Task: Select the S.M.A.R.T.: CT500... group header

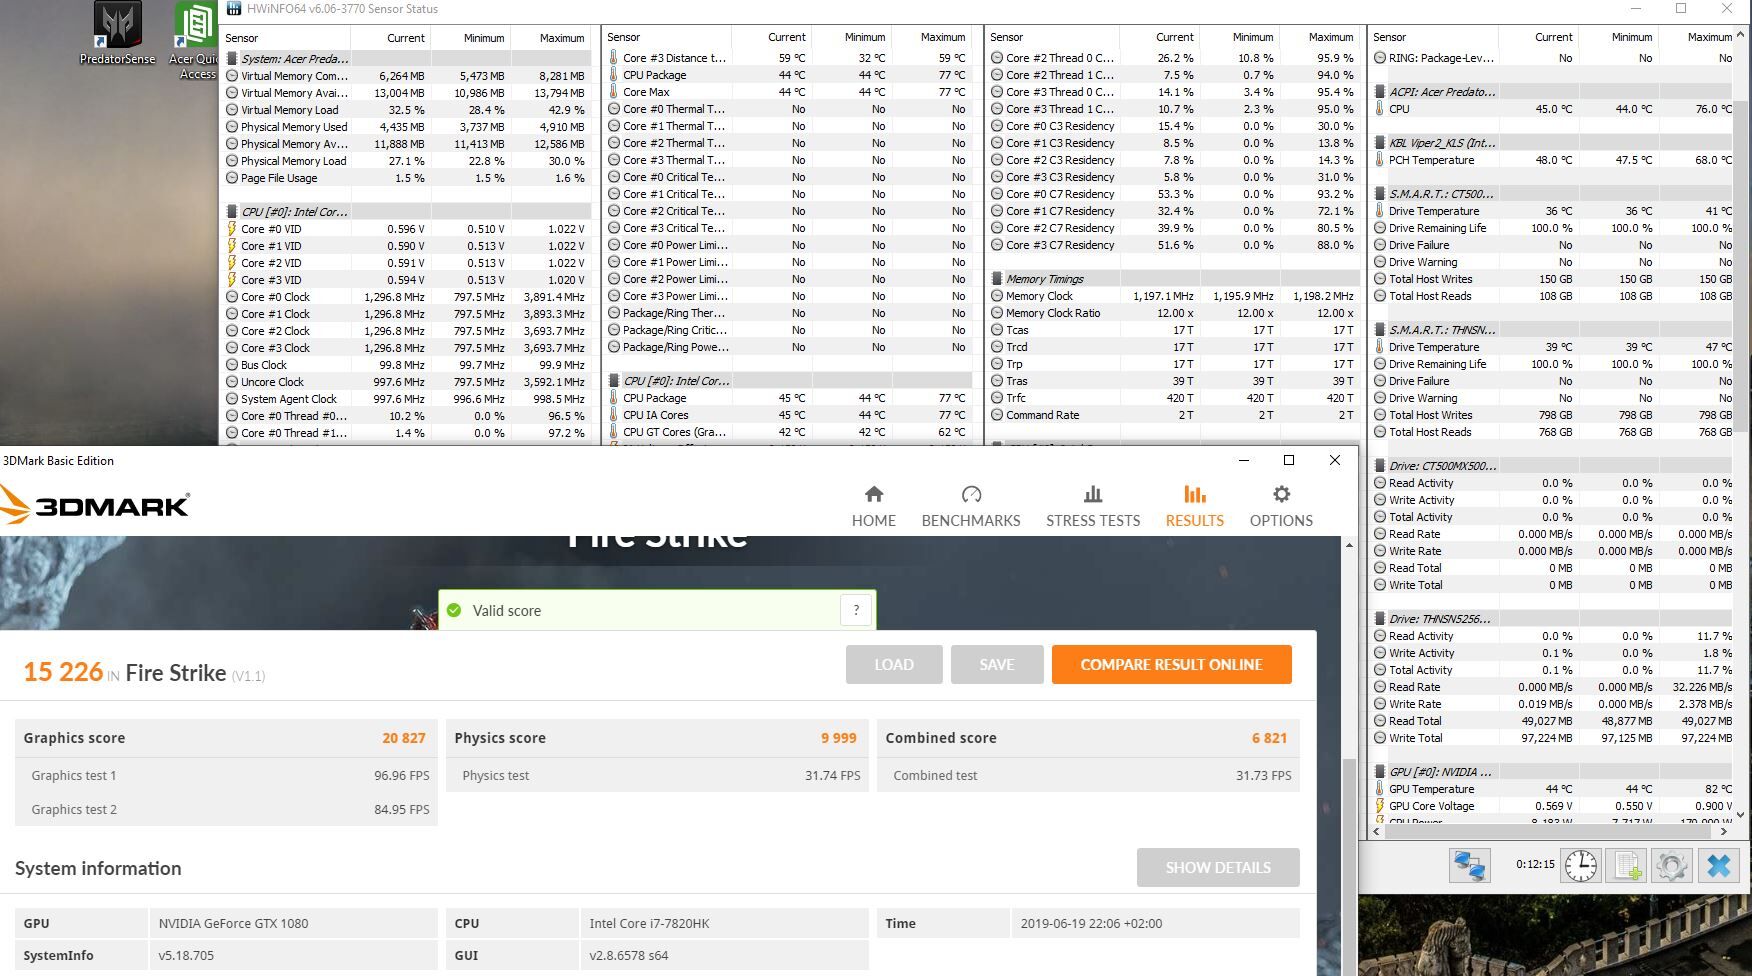Action: [x=1553, y=194]
